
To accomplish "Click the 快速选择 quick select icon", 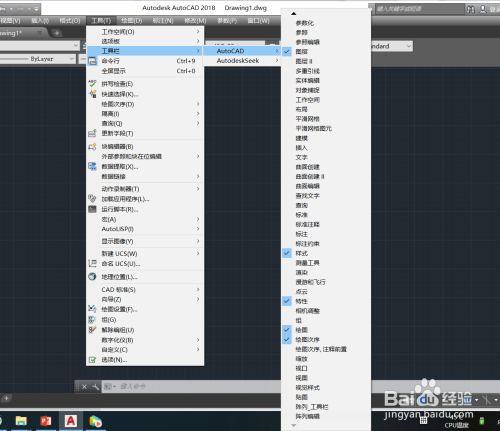I will click(x=92, y=94).
